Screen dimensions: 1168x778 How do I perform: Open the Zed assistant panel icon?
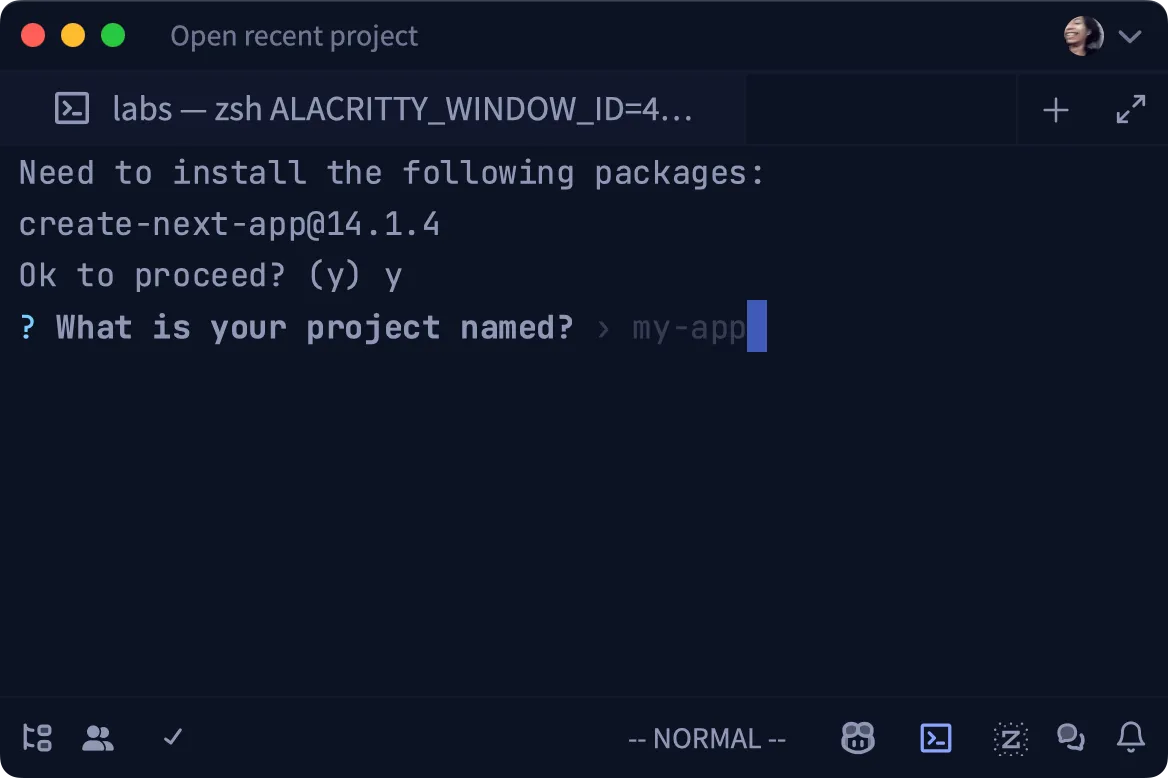[x=1010, y=738]
